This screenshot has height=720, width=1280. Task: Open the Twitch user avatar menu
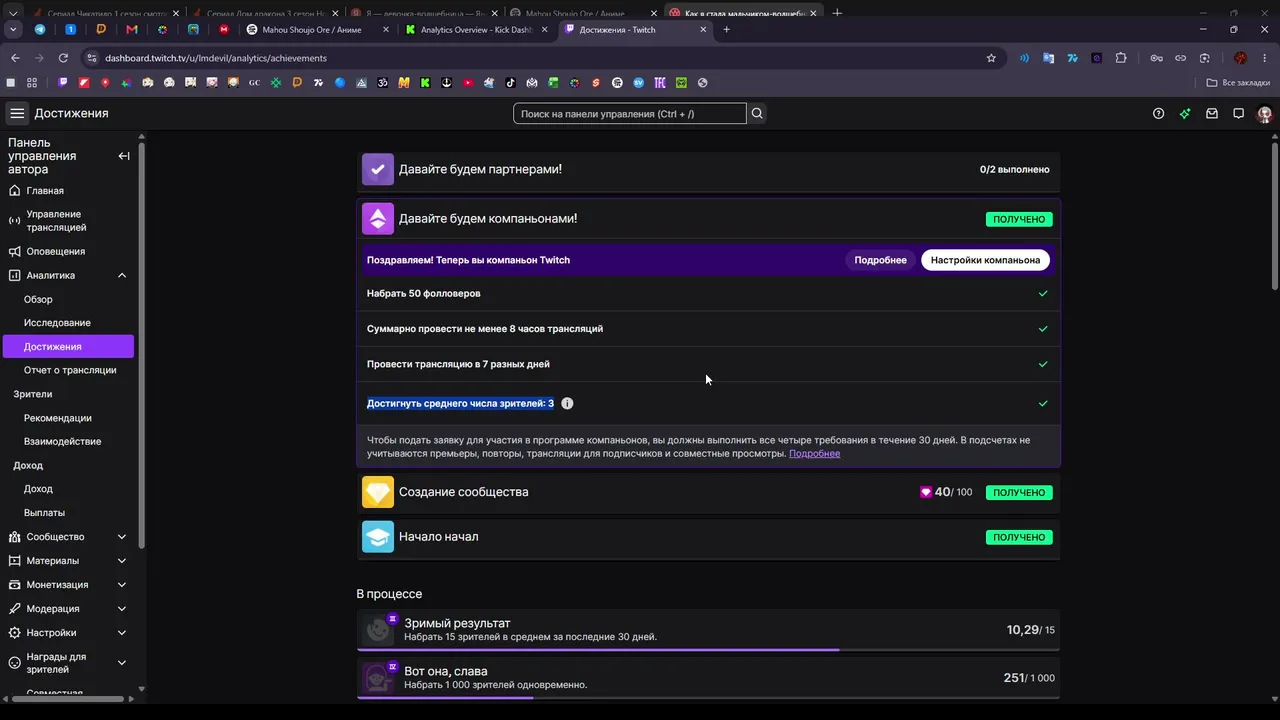1264,114
